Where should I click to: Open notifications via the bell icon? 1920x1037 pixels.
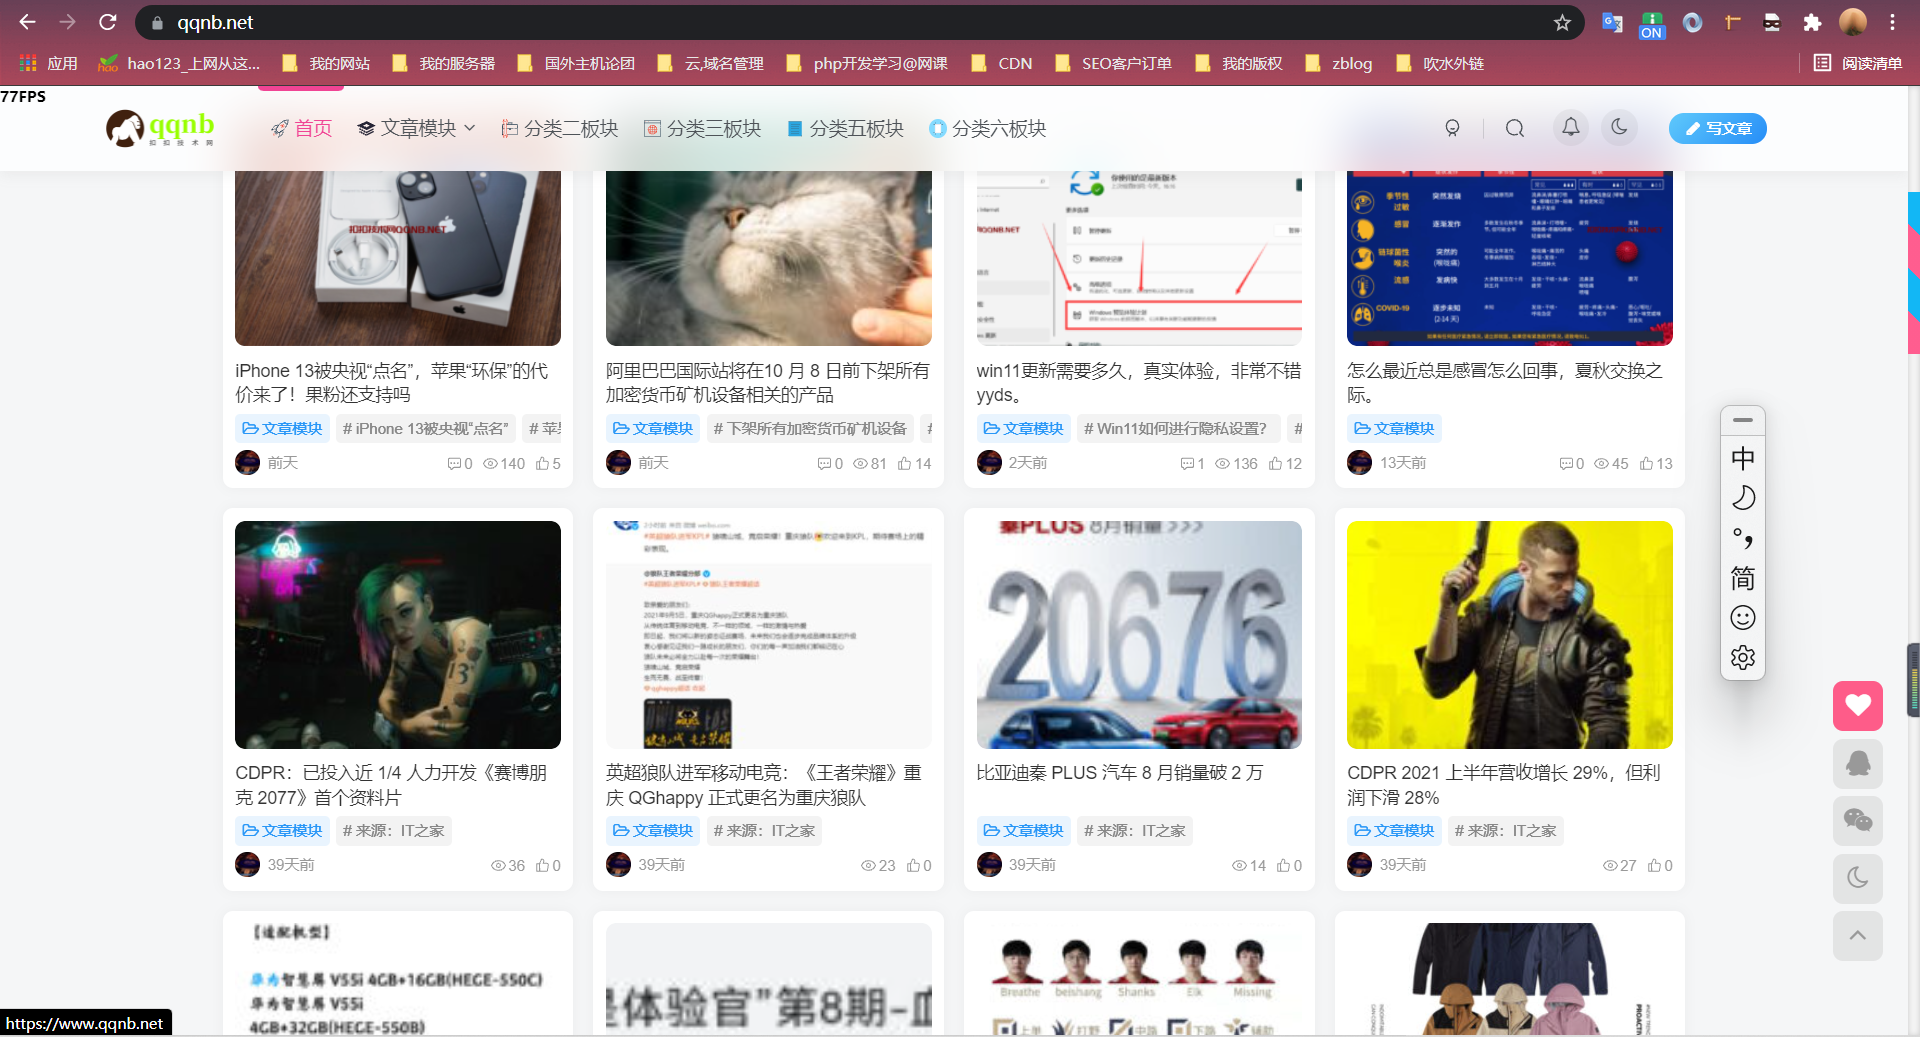click(1570, 128)
